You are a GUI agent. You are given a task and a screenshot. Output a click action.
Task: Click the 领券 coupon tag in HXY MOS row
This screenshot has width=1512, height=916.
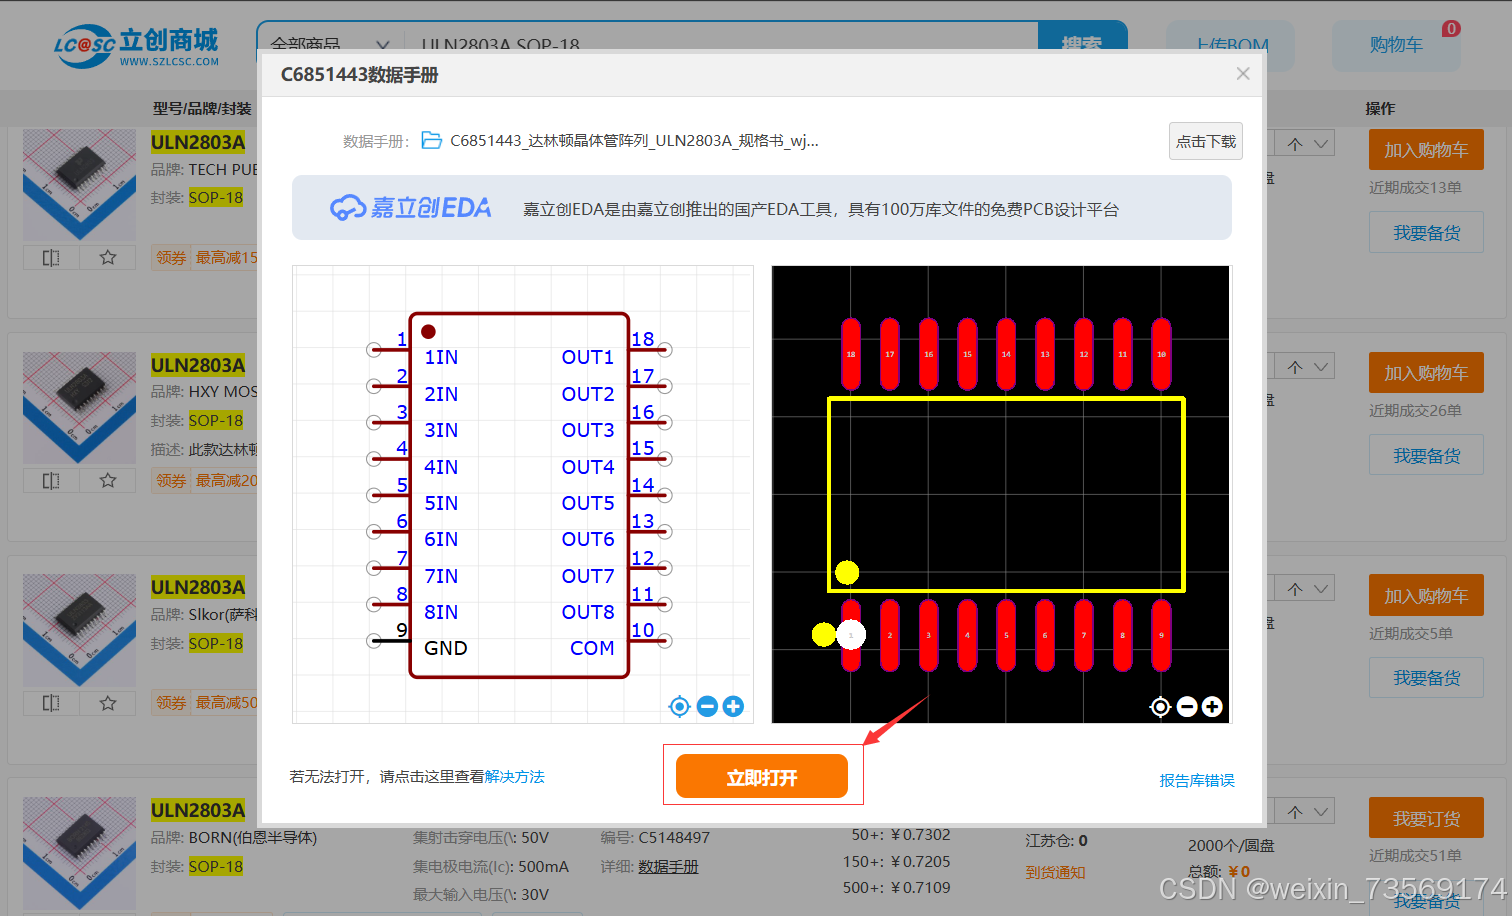click(x=171, y=481)
